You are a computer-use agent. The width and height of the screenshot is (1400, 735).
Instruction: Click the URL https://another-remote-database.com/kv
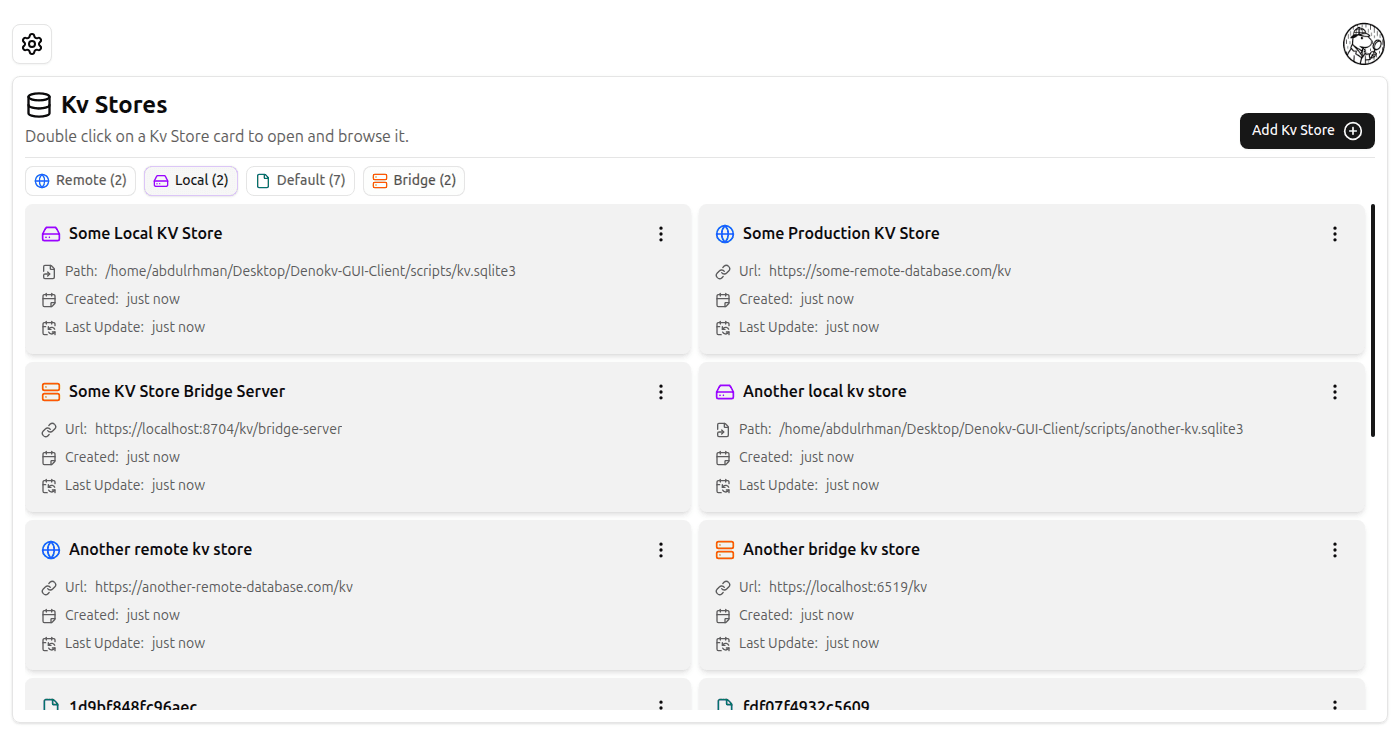[x=224, y=588]
